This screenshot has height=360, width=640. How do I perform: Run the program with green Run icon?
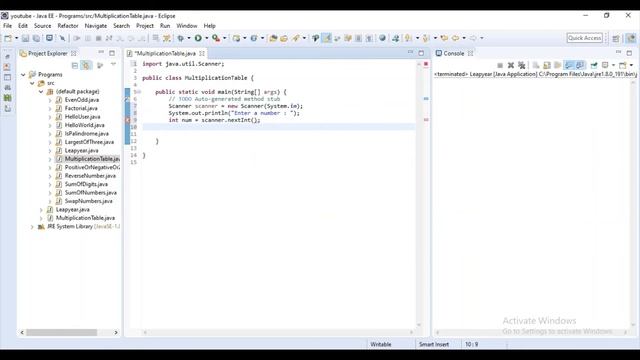tap(198, 38)
